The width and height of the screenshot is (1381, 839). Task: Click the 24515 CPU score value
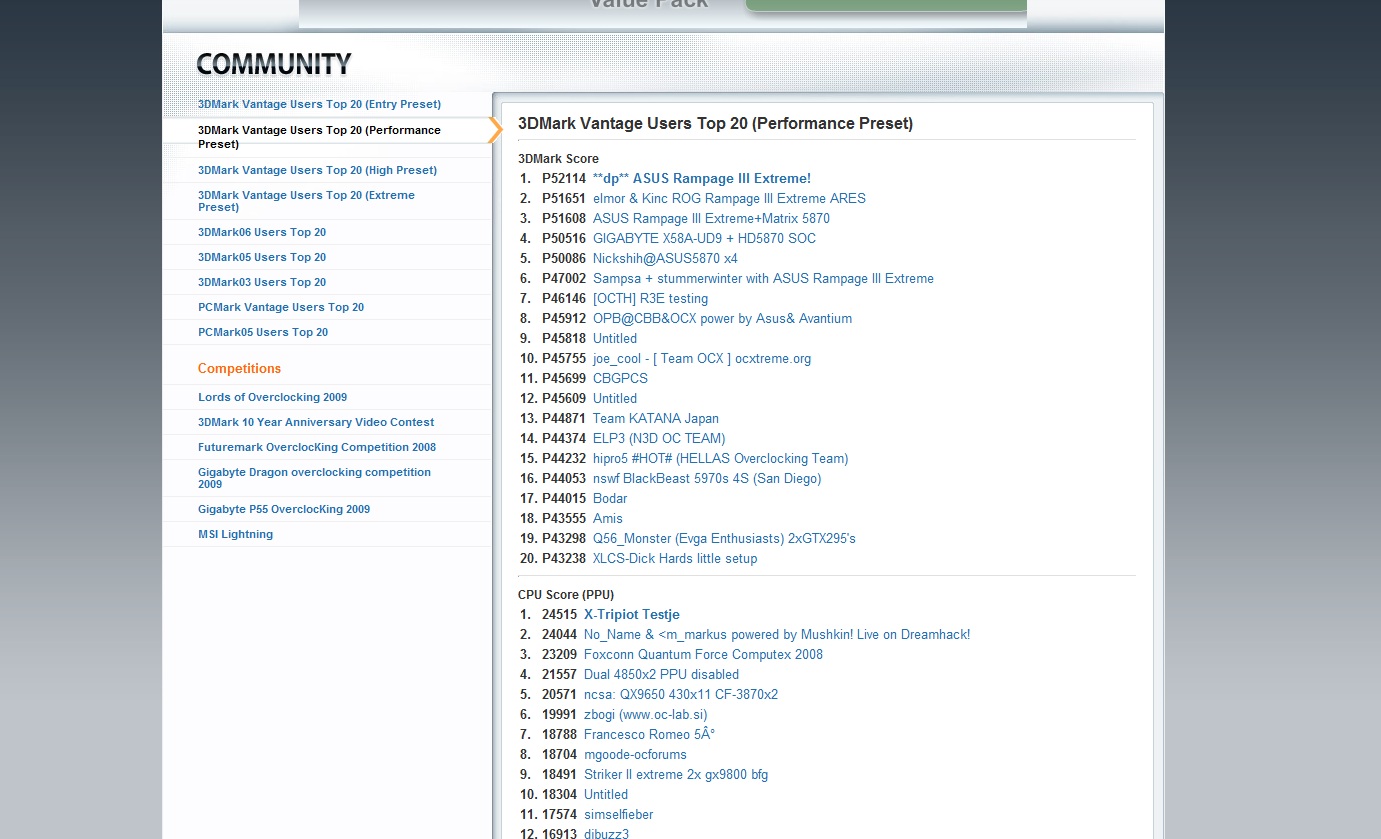coord(560,614)
